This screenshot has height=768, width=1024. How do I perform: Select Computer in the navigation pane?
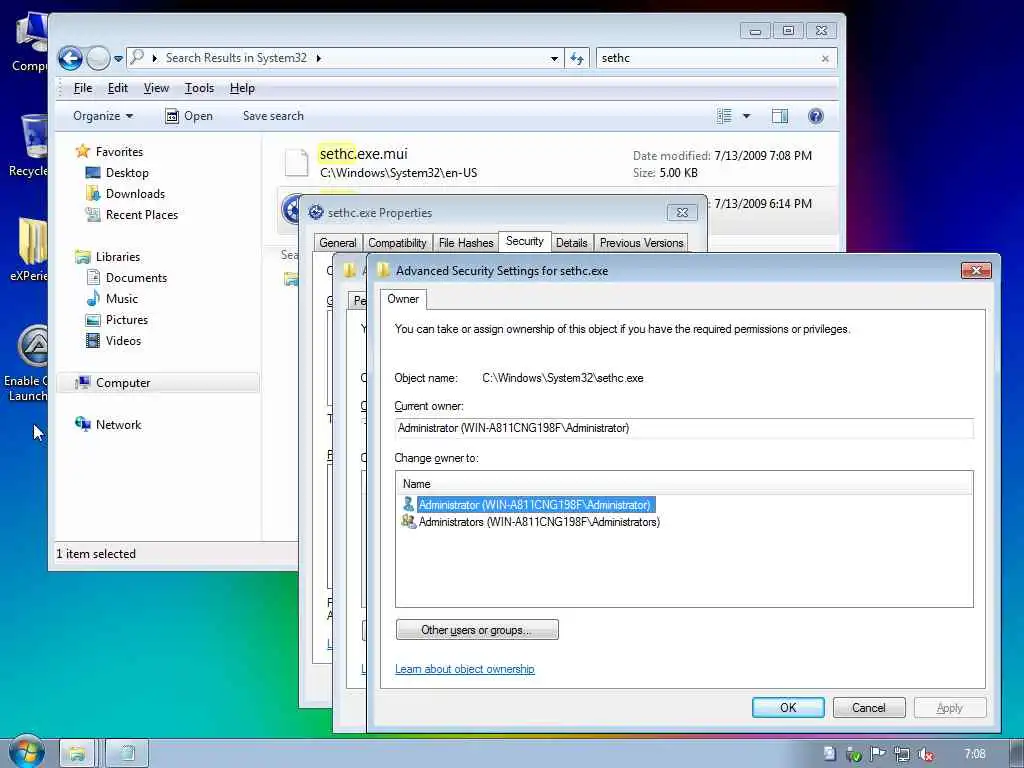click(x=158, y=383)
